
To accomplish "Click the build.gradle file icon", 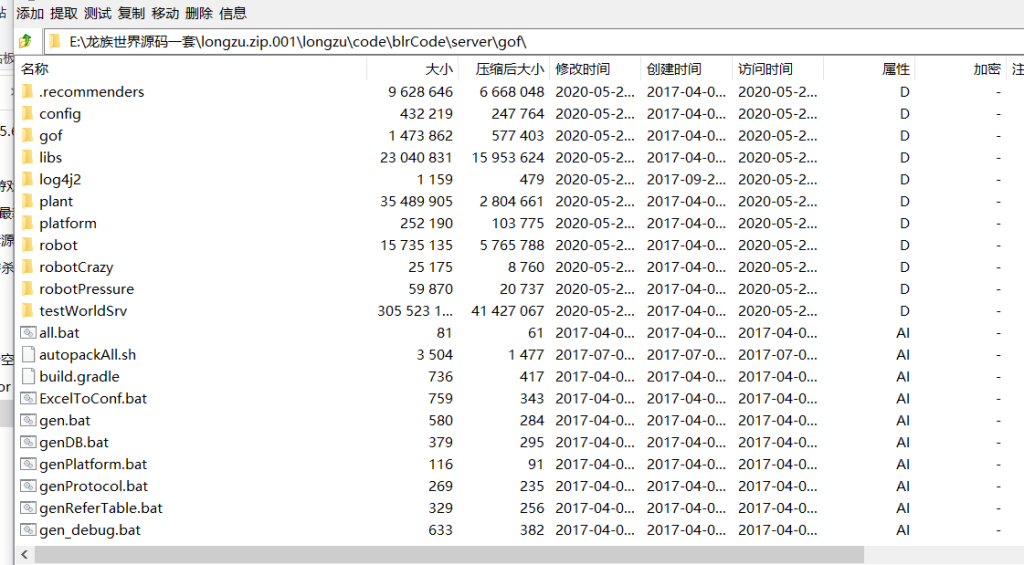I will pos(28,376).
